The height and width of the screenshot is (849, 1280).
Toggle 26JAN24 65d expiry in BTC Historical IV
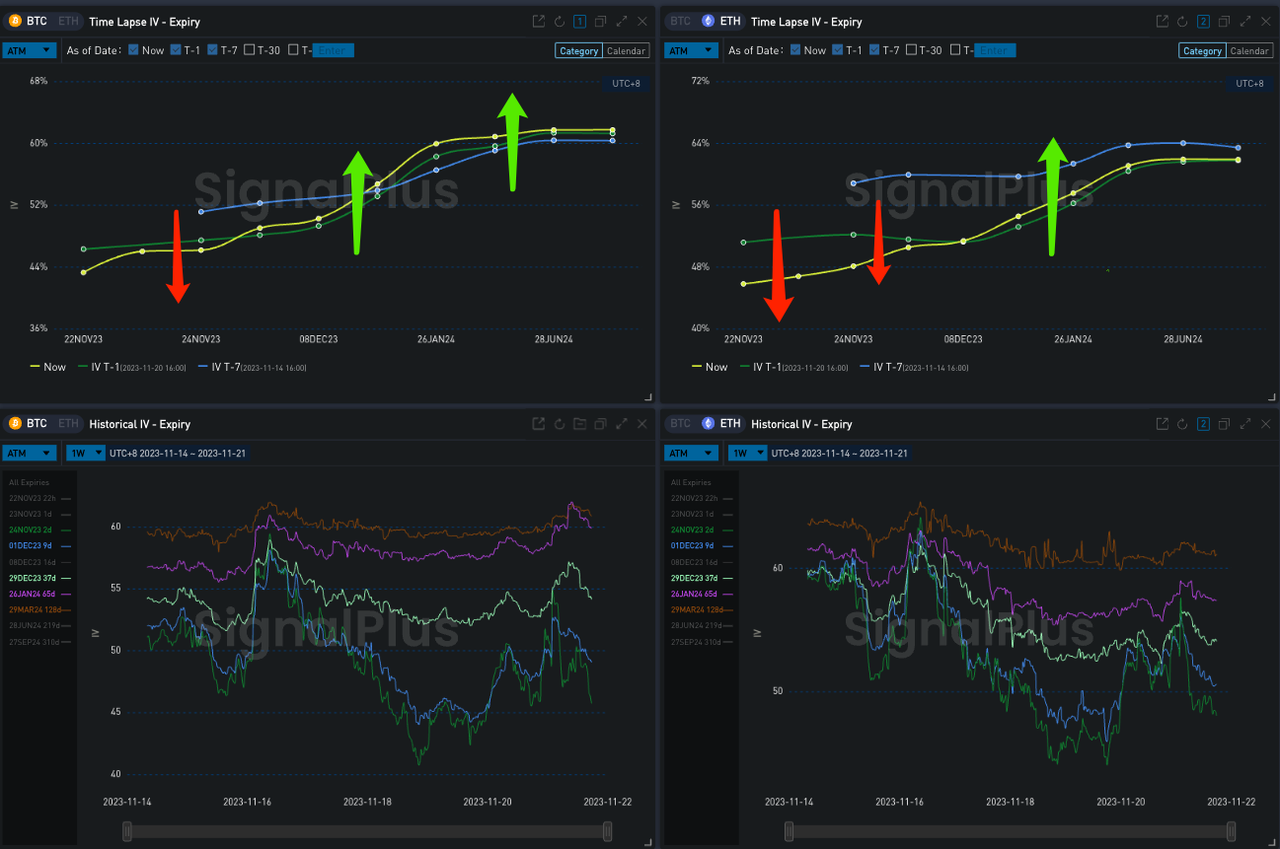[40, 594]
